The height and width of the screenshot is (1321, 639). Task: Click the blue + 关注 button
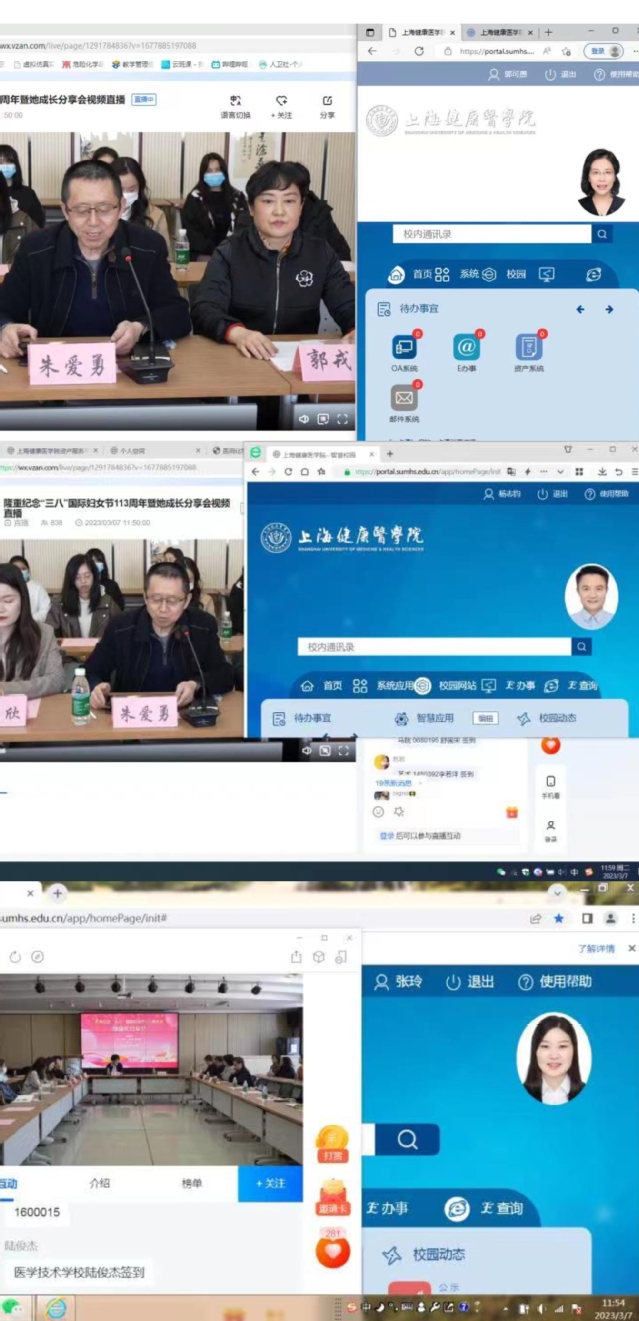[269, 1183]
